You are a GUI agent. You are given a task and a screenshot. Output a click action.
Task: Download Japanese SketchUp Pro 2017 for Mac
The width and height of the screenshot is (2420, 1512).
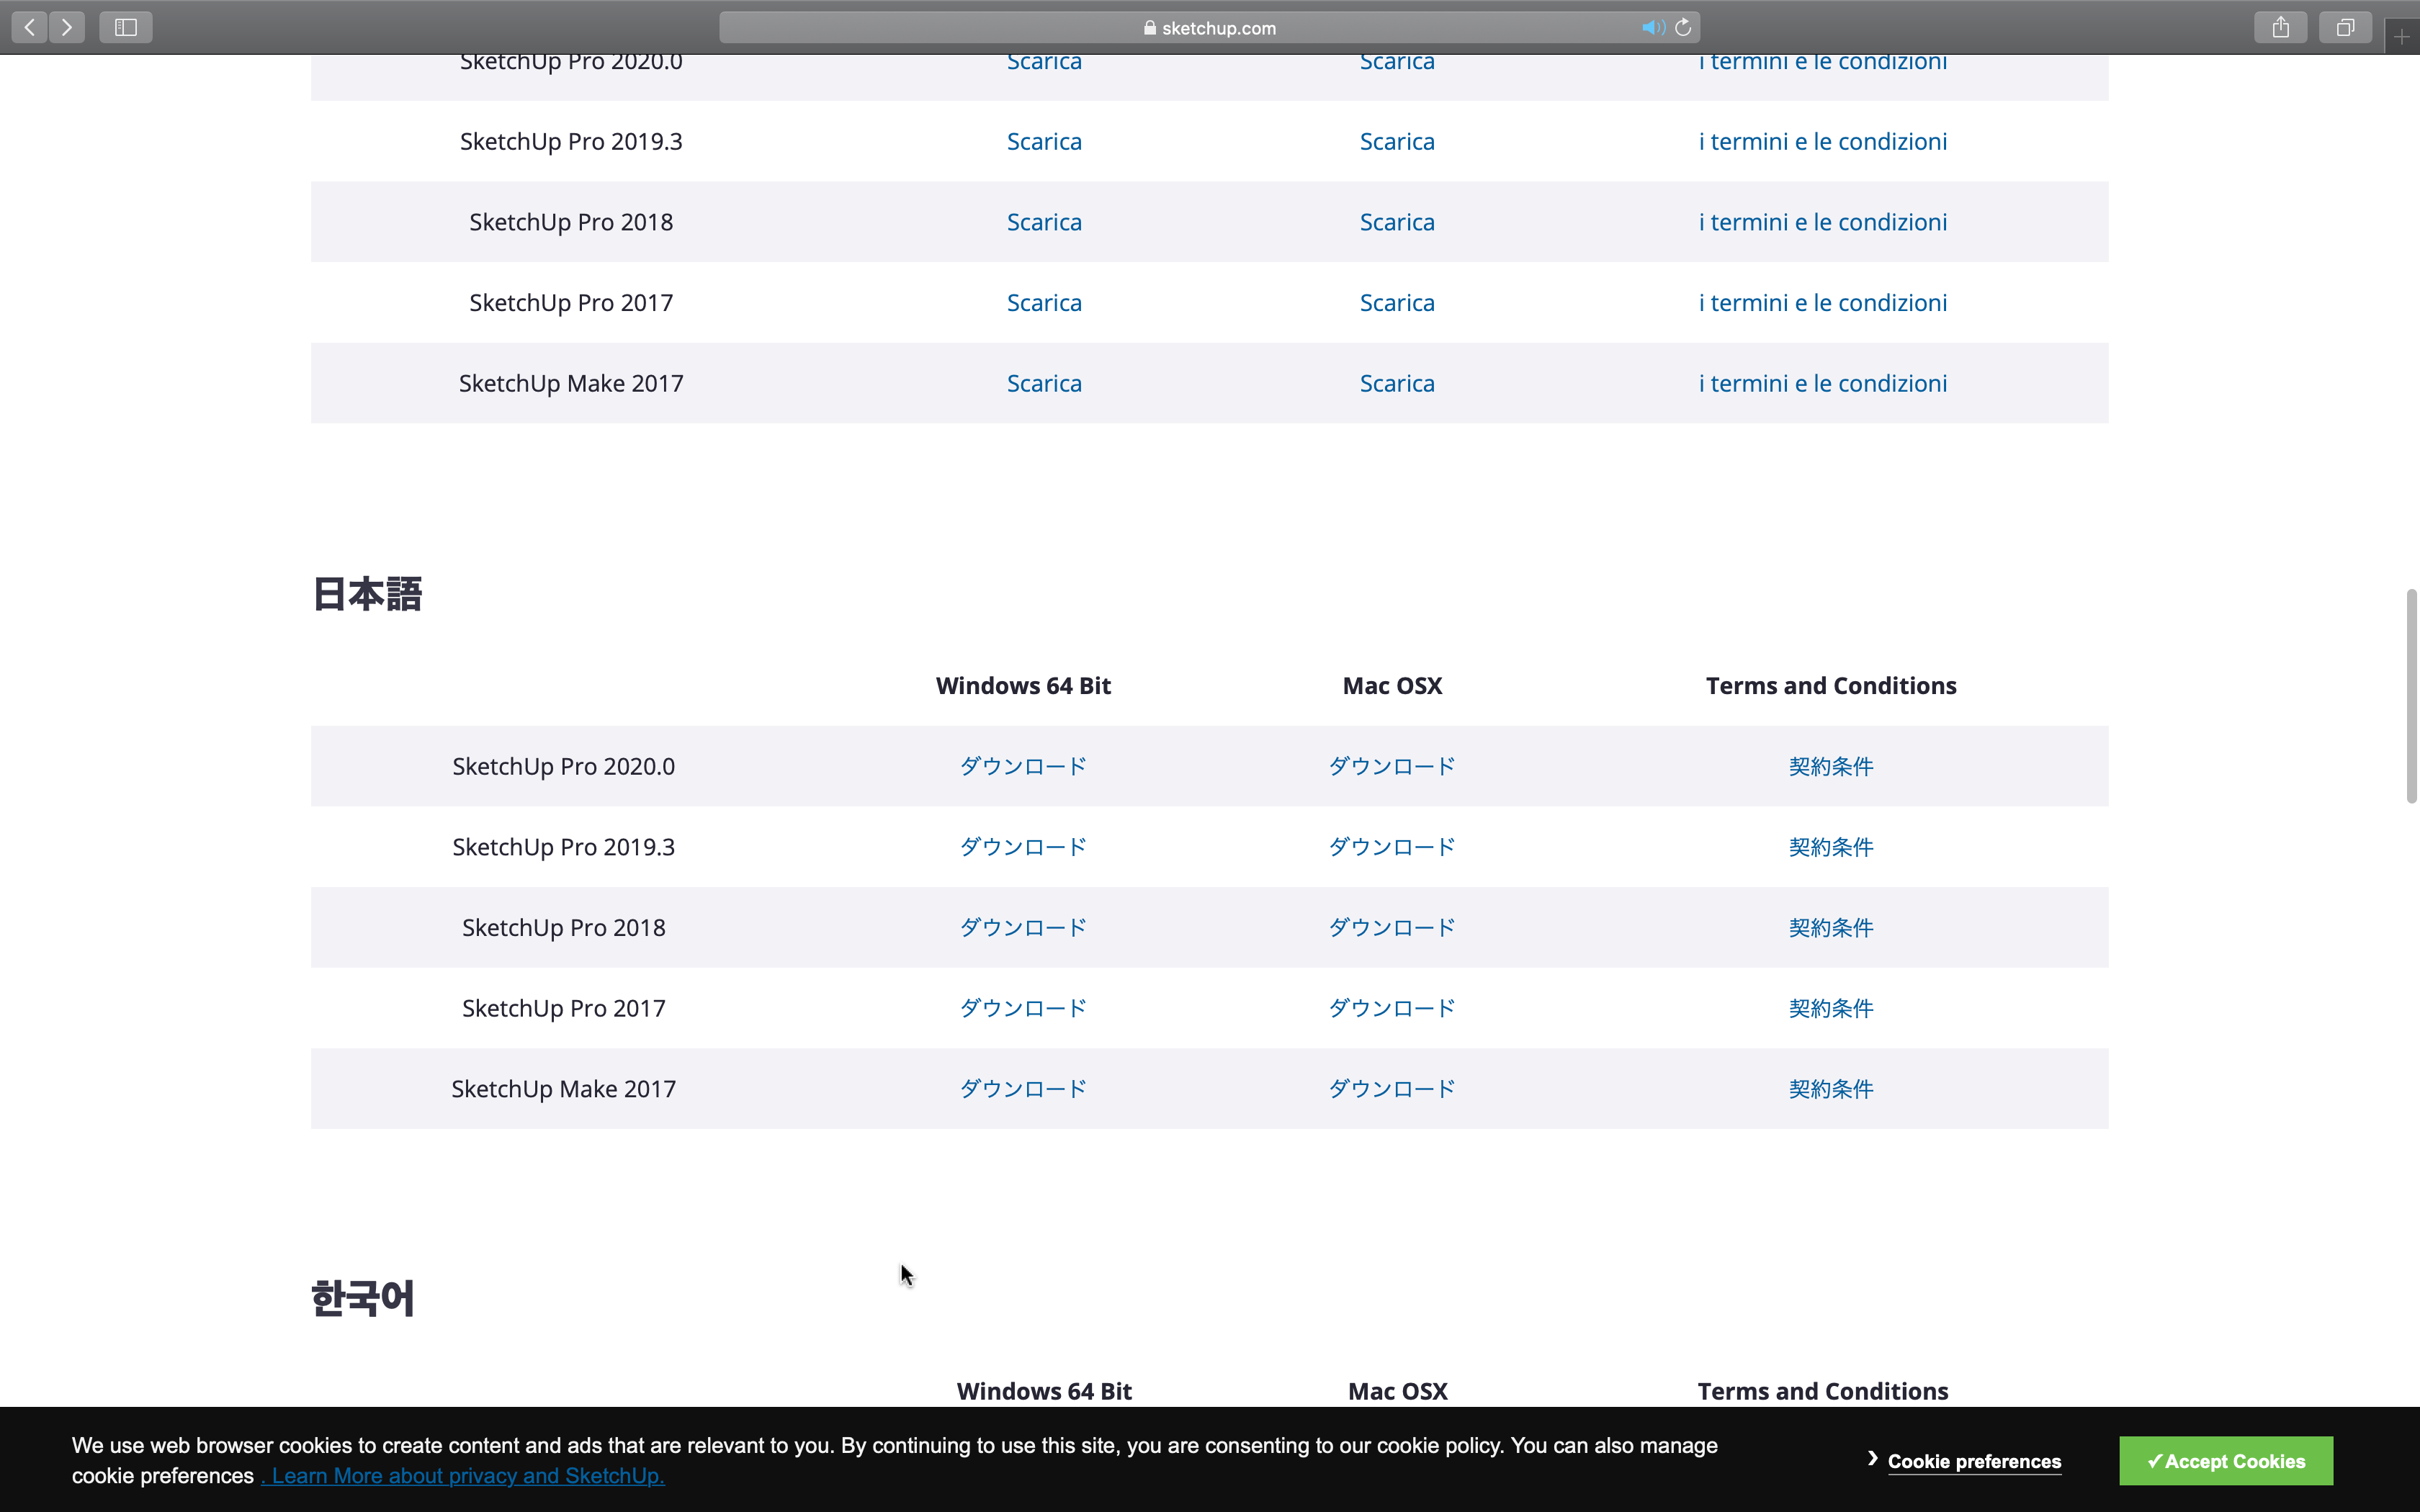(1392, 1008)
